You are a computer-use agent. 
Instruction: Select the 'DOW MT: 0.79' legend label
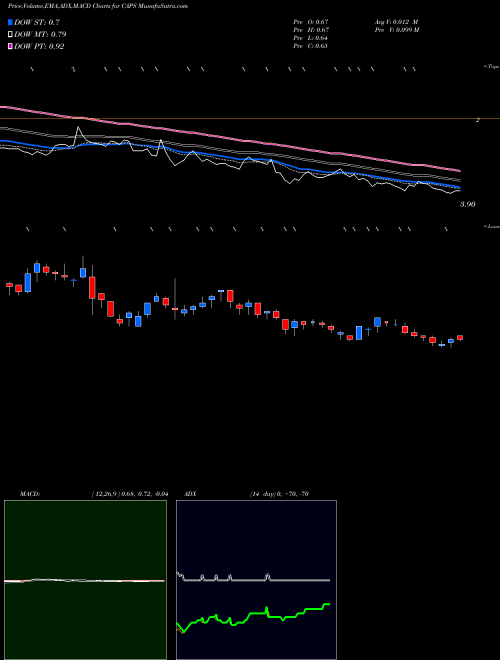[40, 35]
